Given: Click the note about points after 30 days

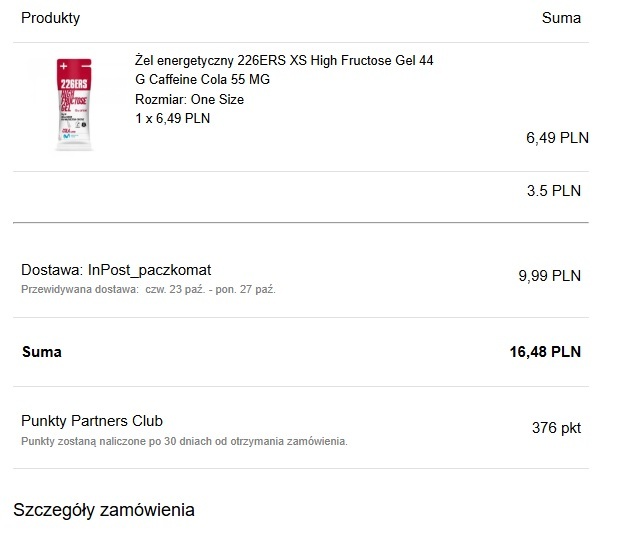Looking at the screenshot, I should [184, 441].
